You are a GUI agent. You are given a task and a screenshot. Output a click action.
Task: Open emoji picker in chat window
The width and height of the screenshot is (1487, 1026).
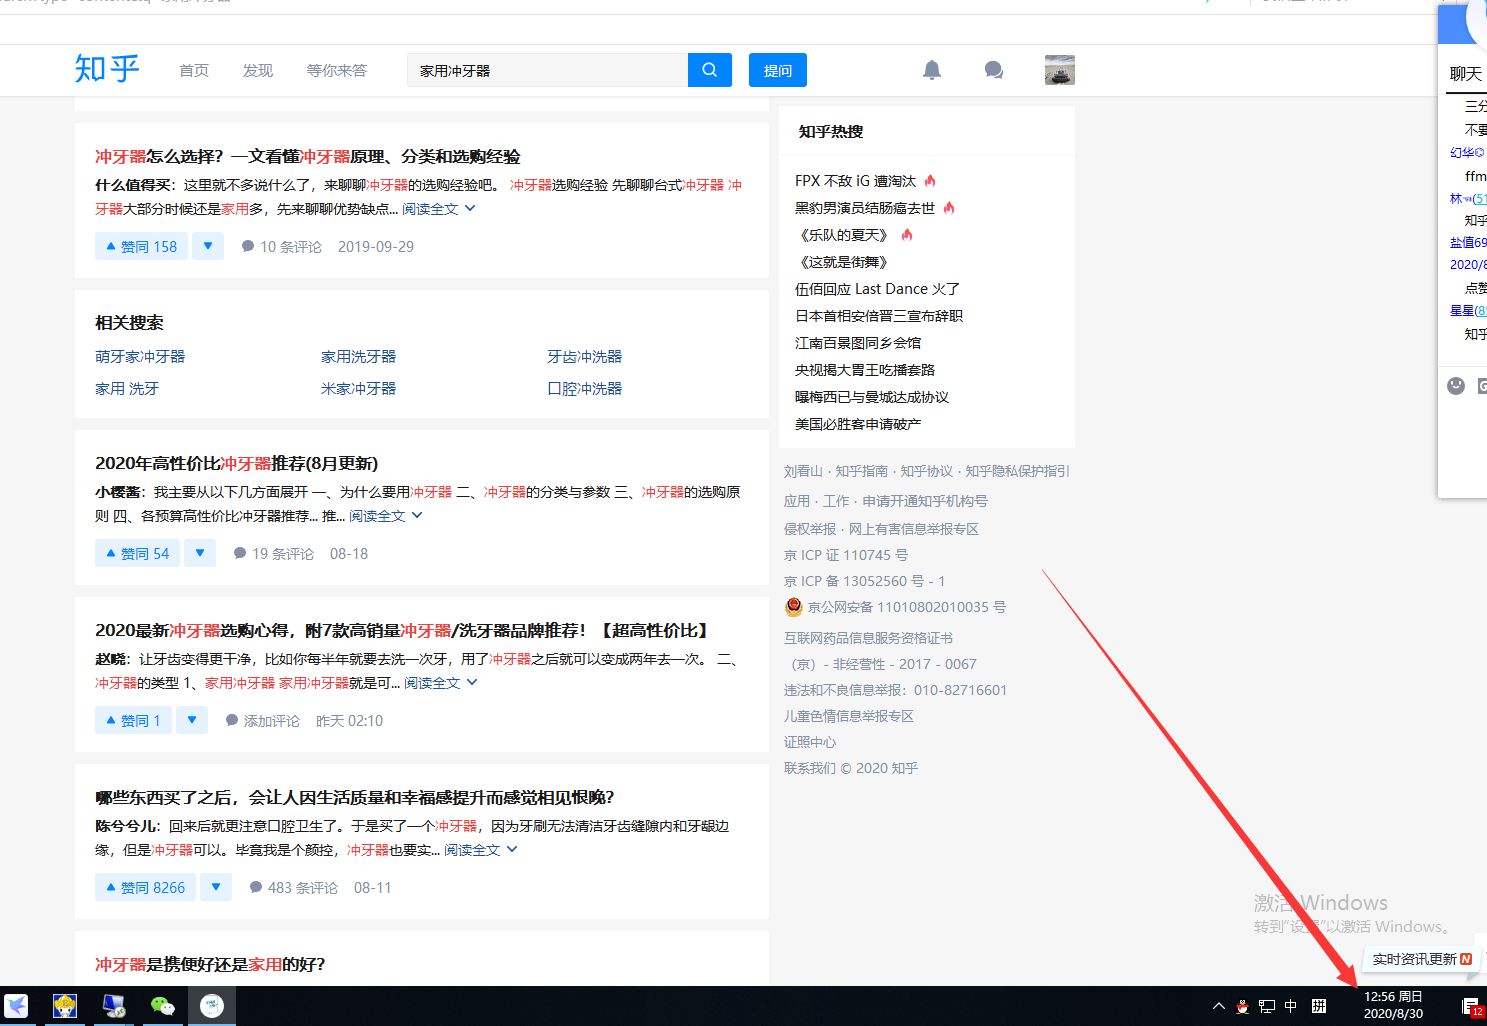point(1456,386)
